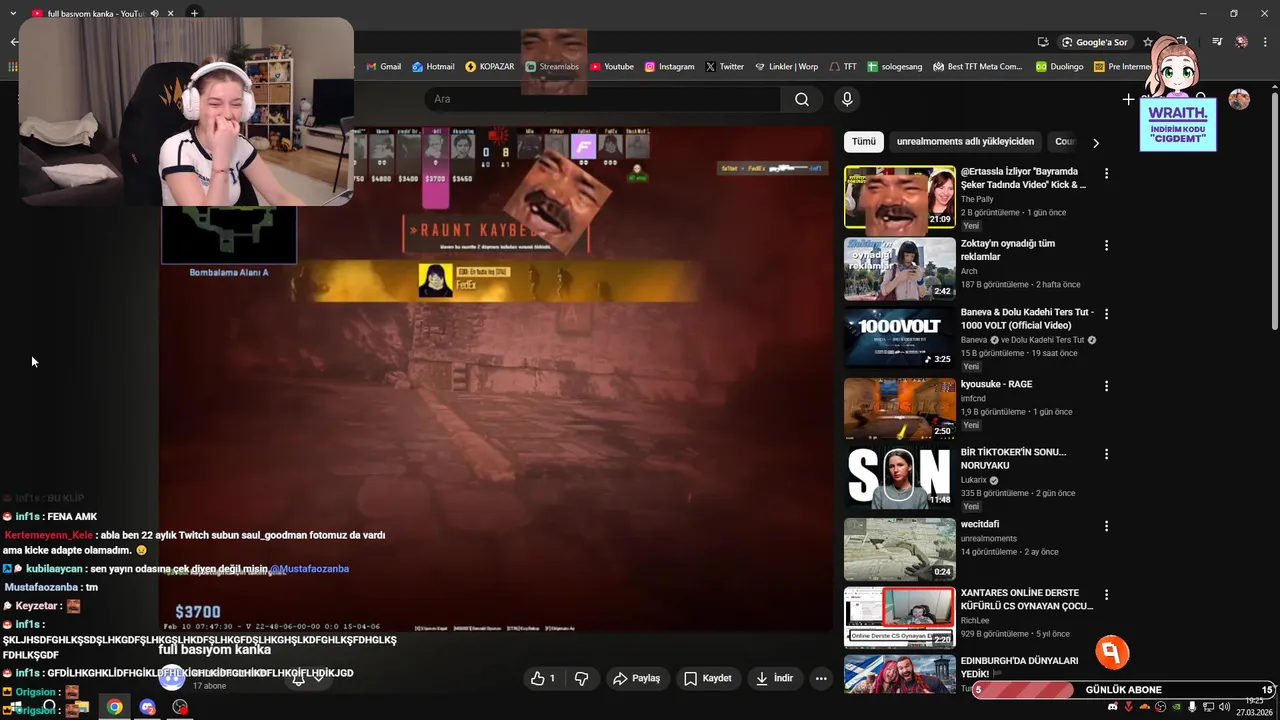Image resolution: width=1280 pixels, height=720 pixels.
Task: Click the Paylaş share button
Action: (x=636, y=678)
